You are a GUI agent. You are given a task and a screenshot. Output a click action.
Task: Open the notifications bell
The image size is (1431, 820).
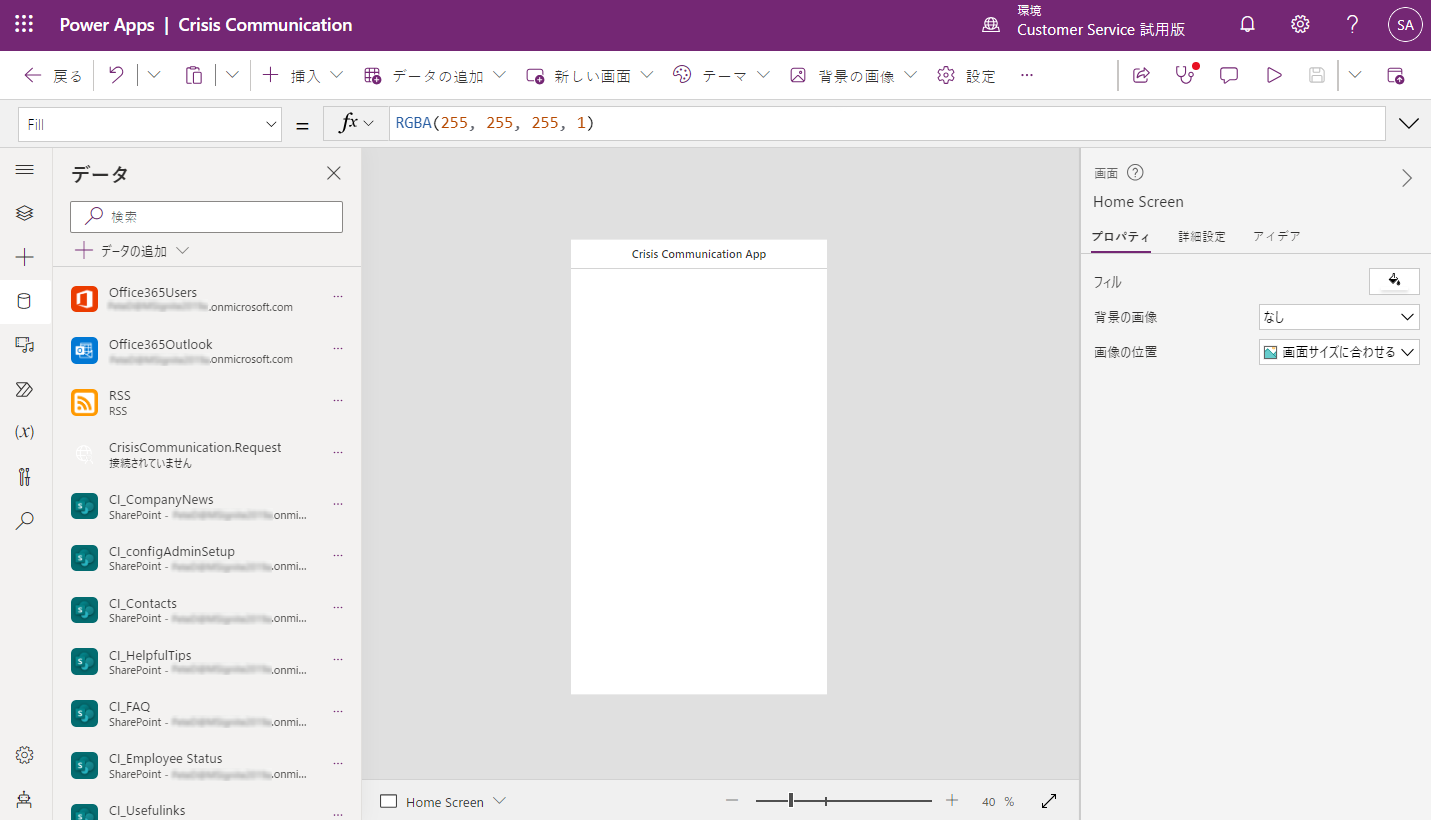pos(1247,25)
